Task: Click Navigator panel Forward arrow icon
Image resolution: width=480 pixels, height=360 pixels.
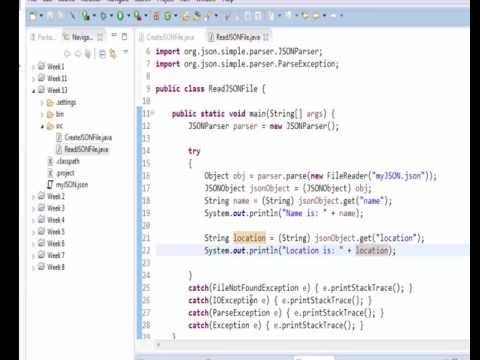Action: pyautogui.click(x=77, y=53)
